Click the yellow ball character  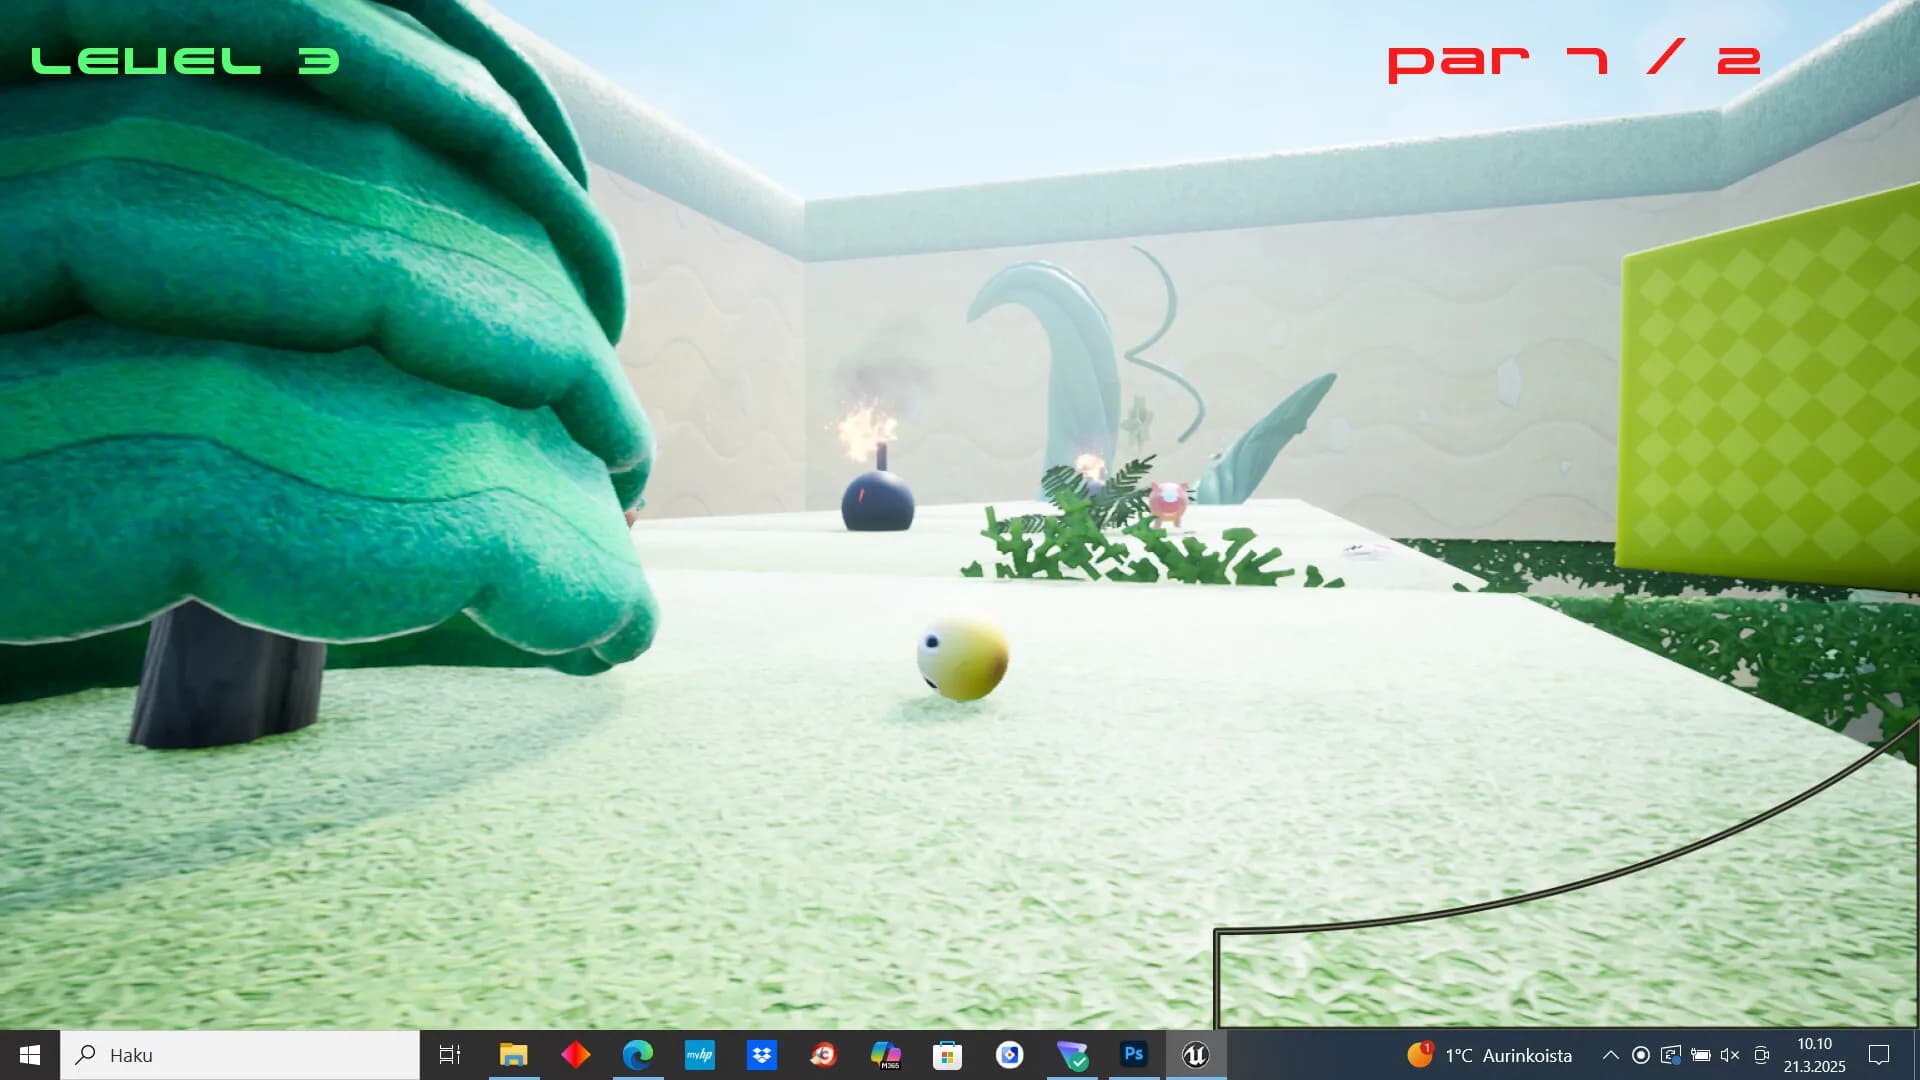962,658
